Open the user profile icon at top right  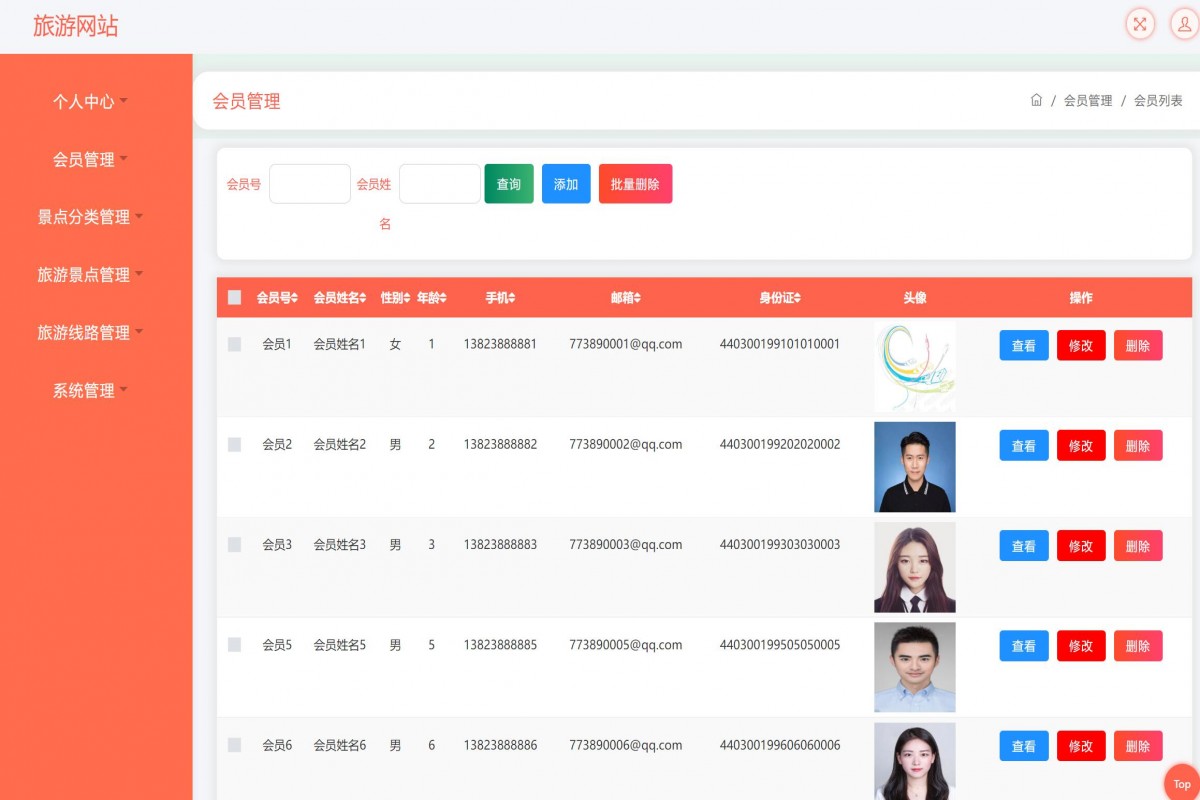(1183, 24)
